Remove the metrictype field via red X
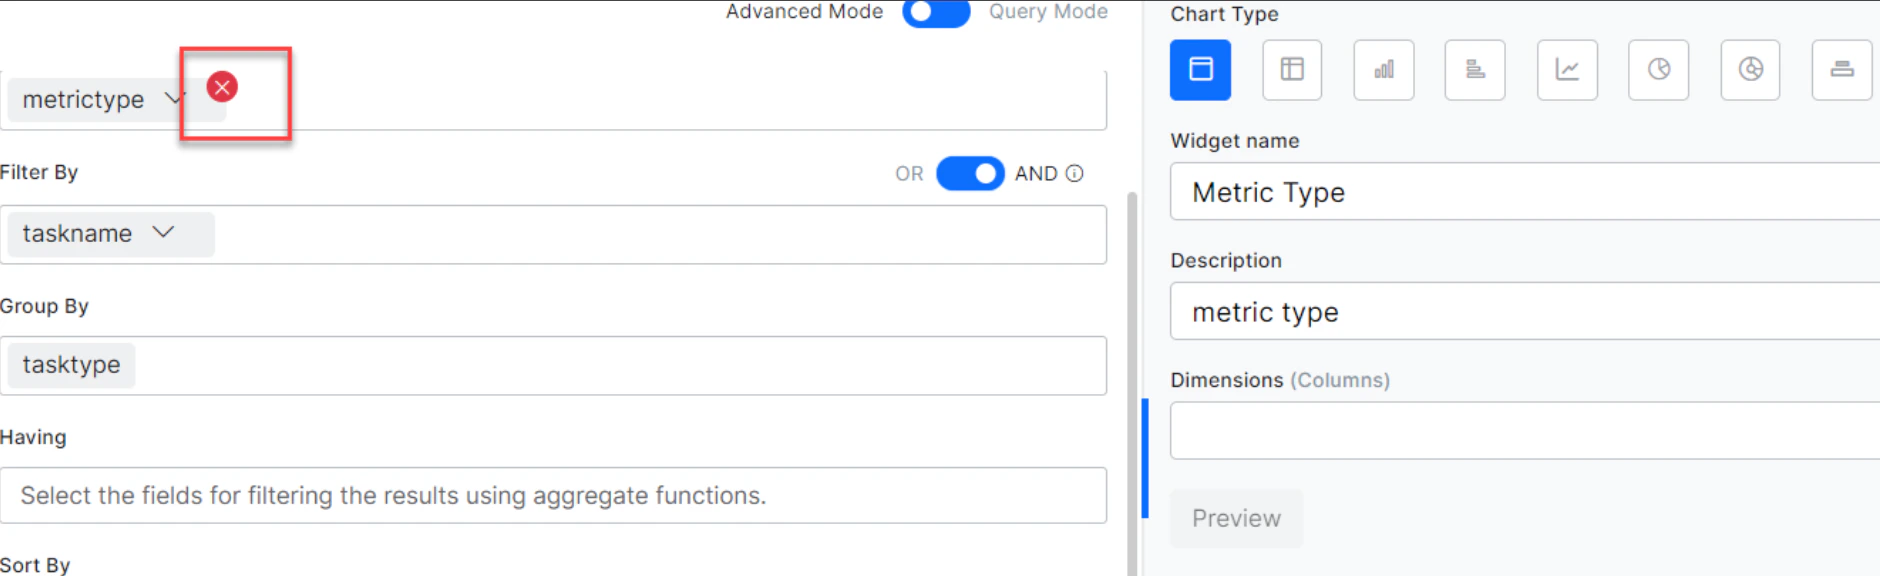The height and width of the screenshot is (576, 1880). [x=222, y=87]
